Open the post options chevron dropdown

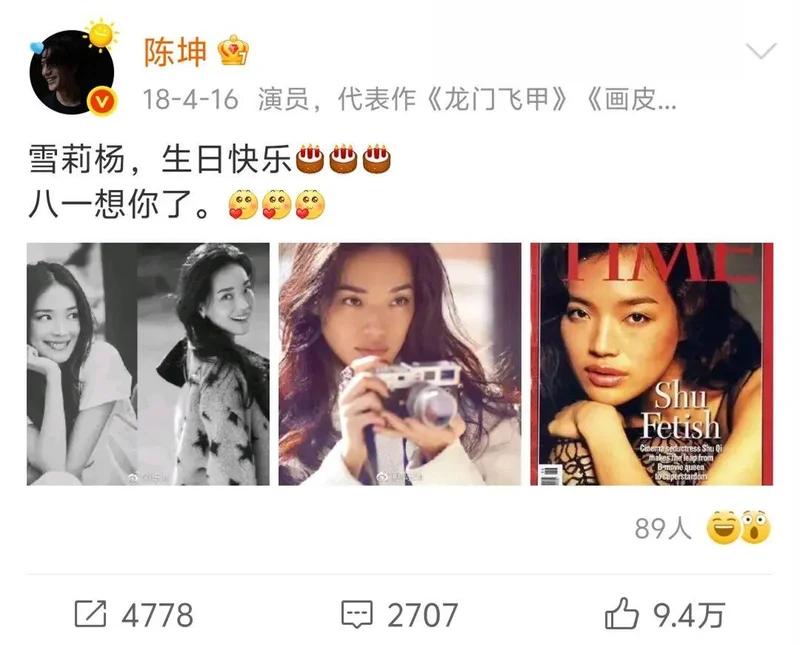761,51
